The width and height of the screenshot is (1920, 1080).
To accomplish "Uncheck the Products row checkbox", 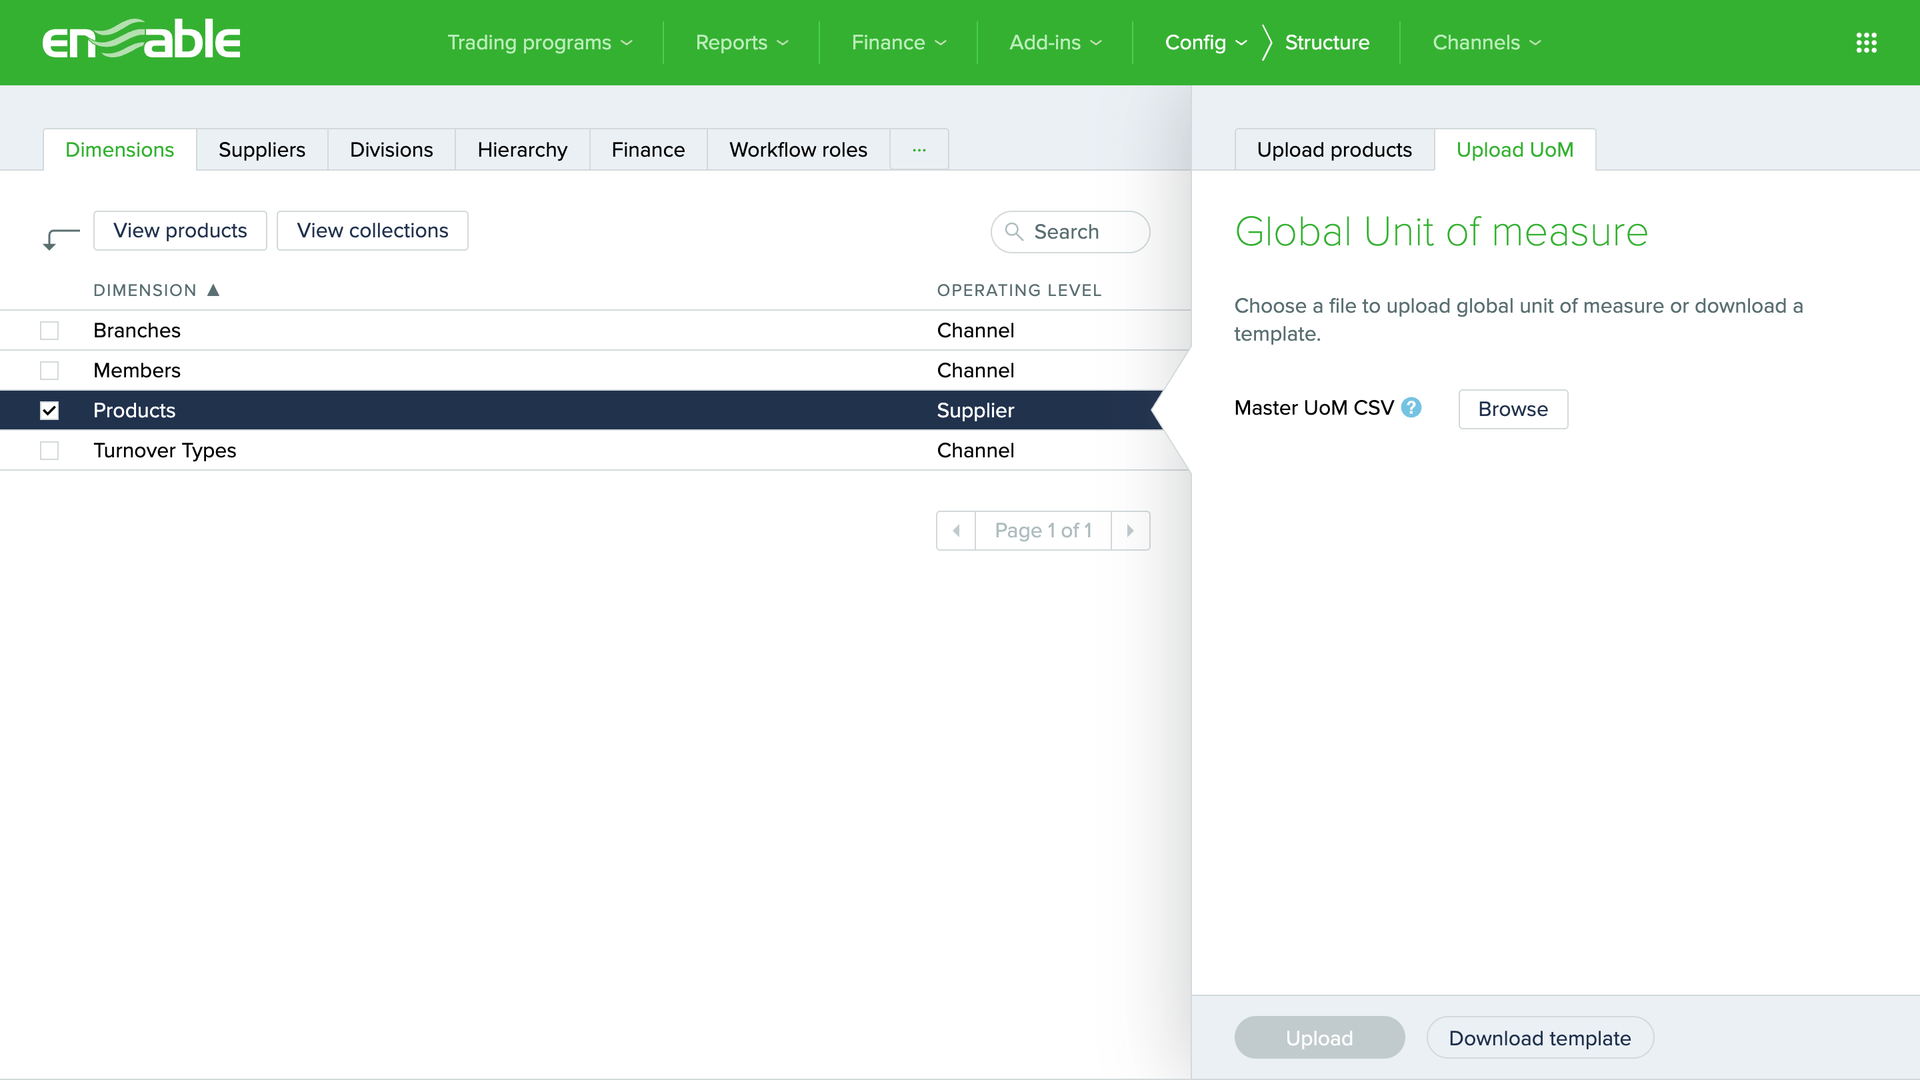I will pos(49,410).
